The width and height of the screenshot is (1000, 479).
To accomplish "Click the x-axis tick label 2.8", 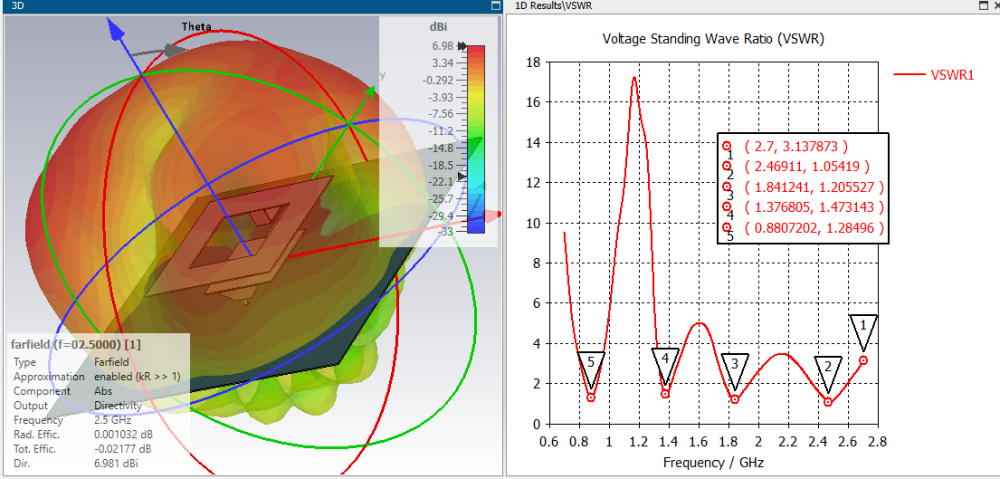I will click(878, 442).
